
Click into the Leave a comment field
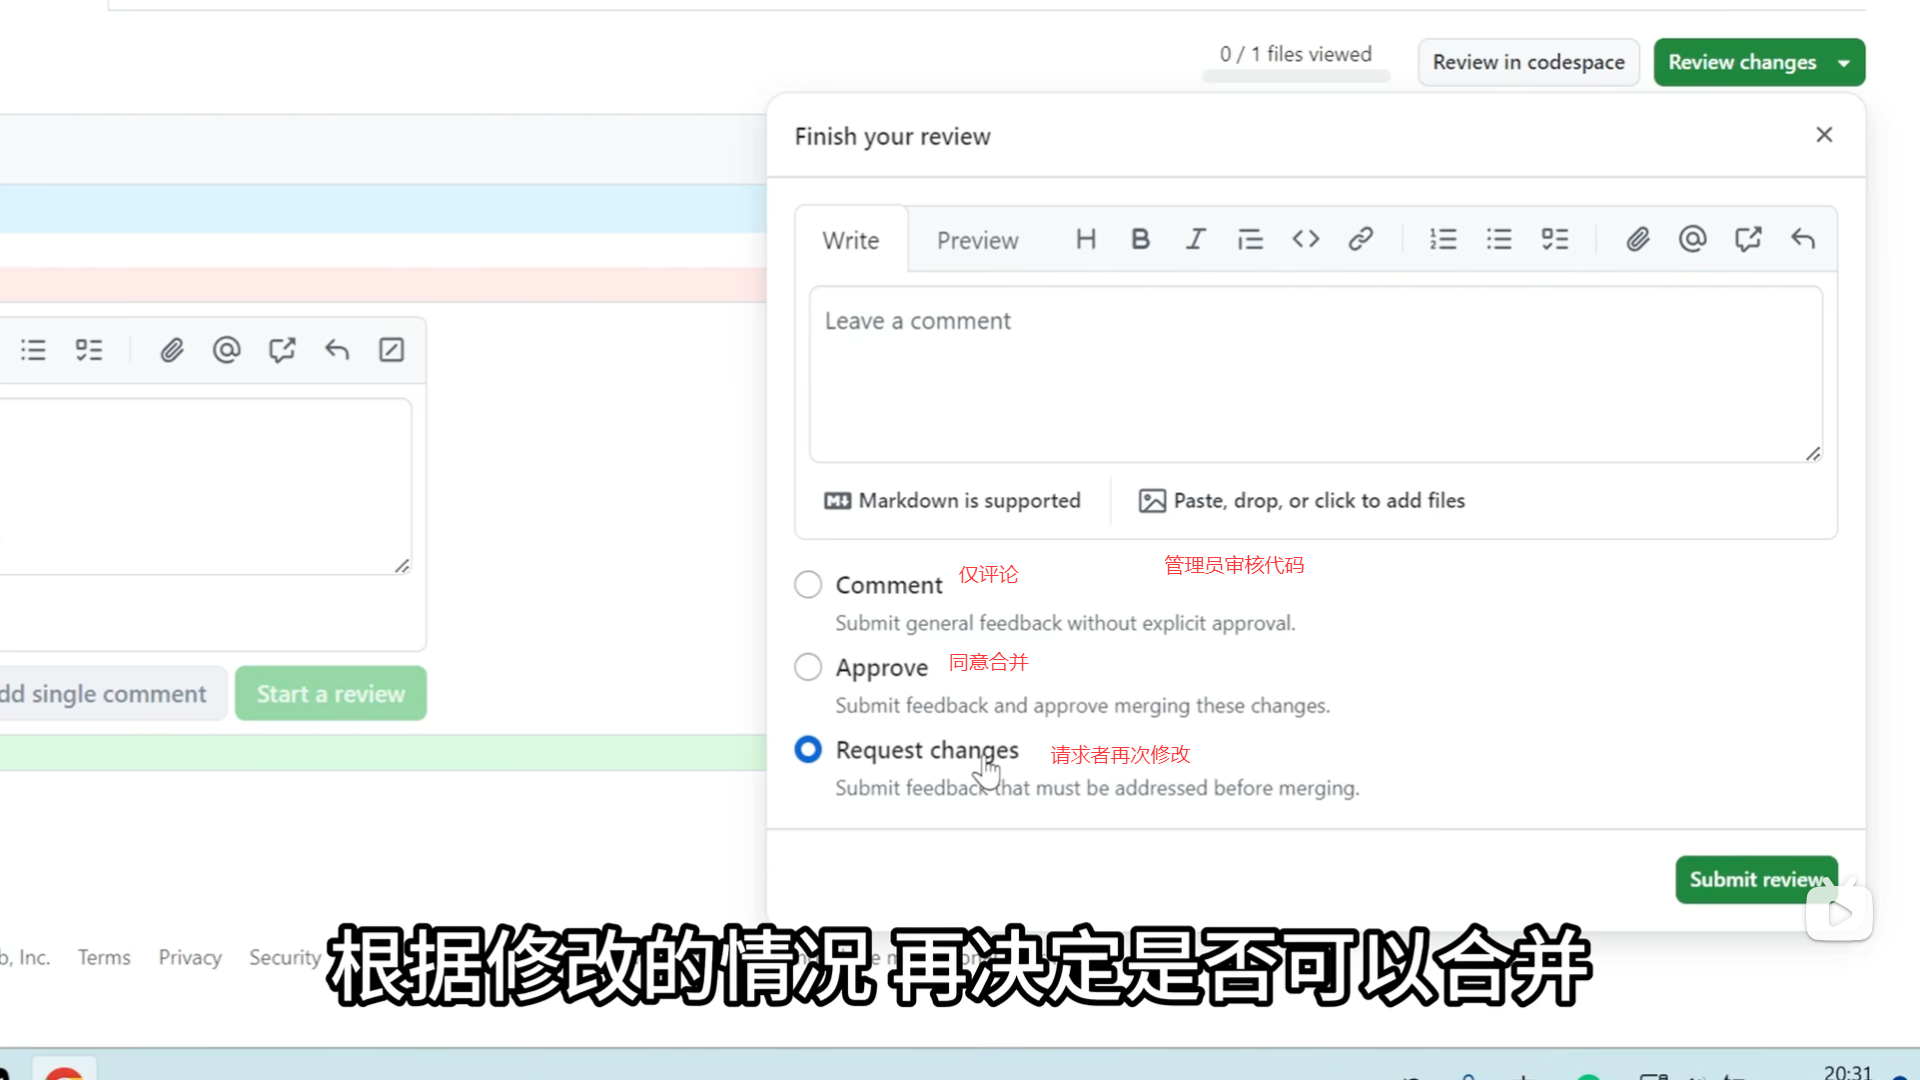[1315, 375]
